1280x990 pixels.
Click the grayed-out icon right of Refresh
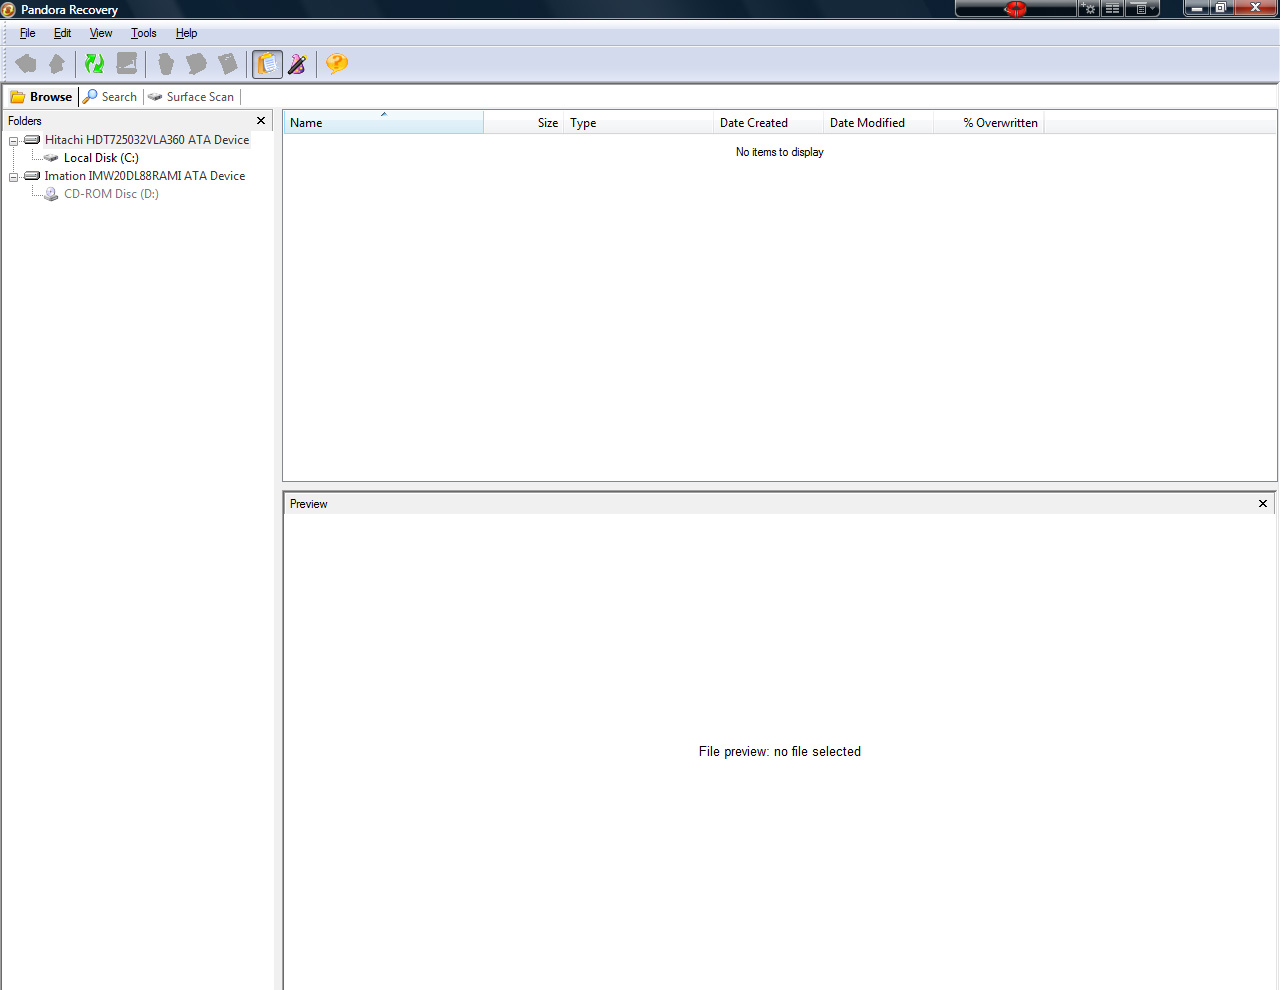click(127, 64)
